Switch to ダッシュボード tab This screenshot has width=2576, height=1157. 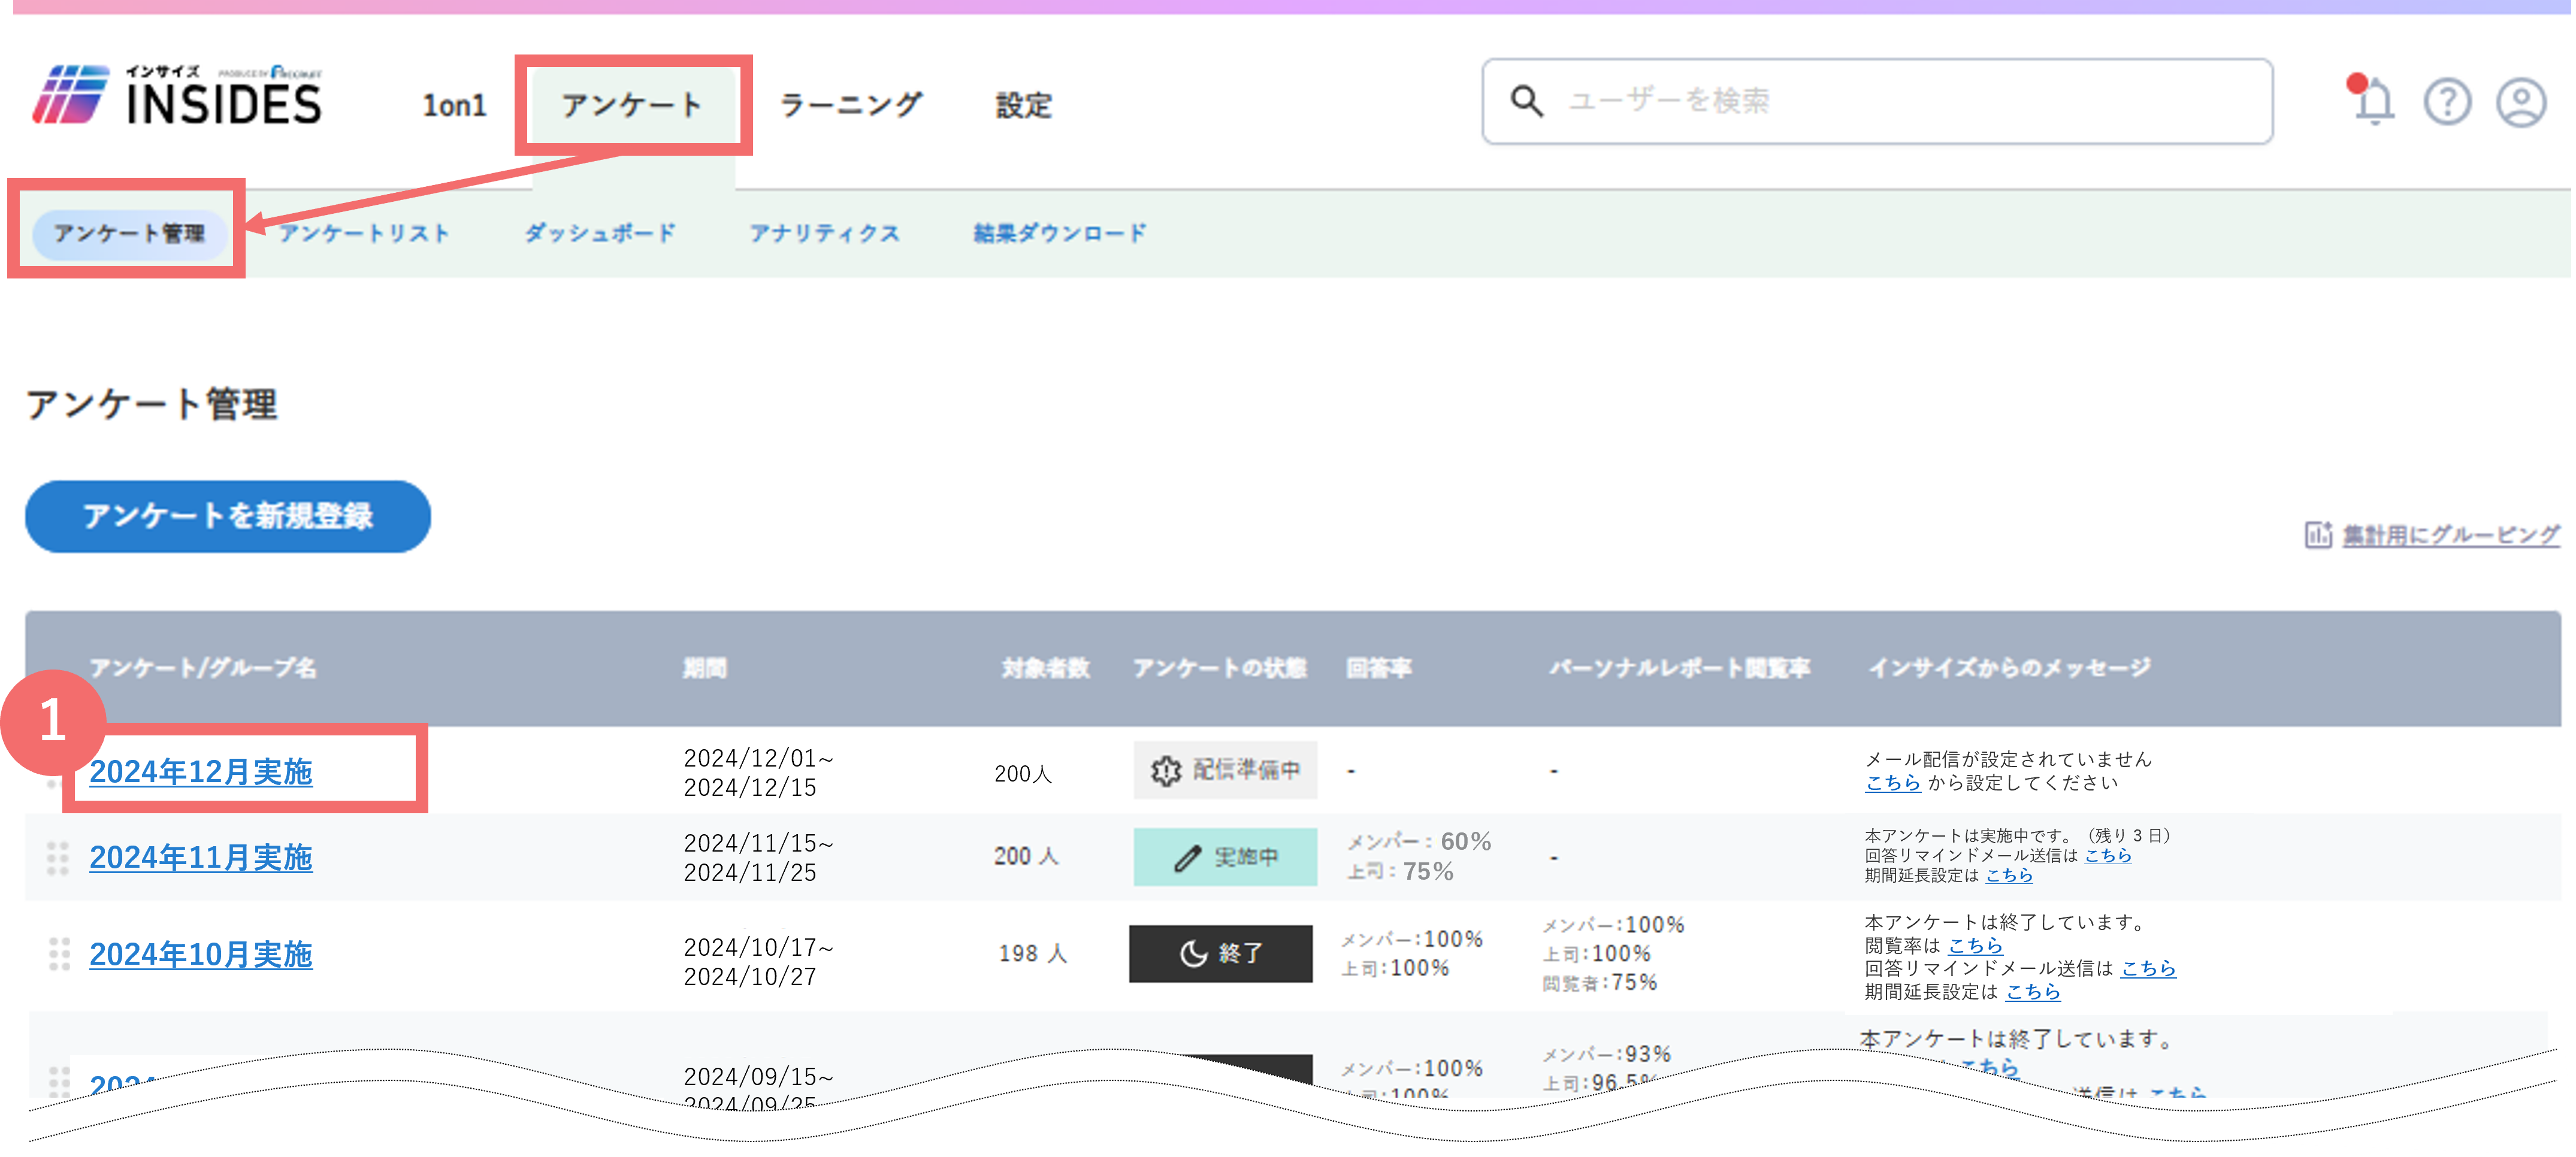600,233
